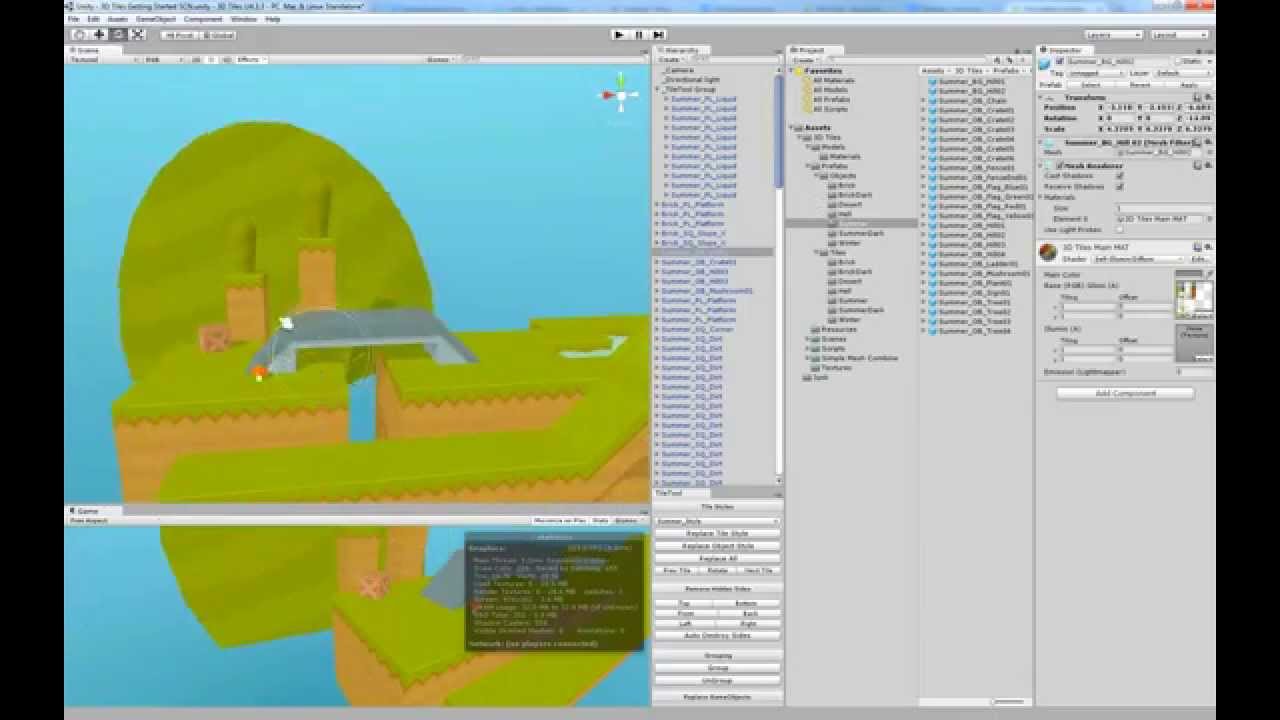1280x720 pixels.
Task: Select the Move tool in toolbar
Action: tap(99, 34)
